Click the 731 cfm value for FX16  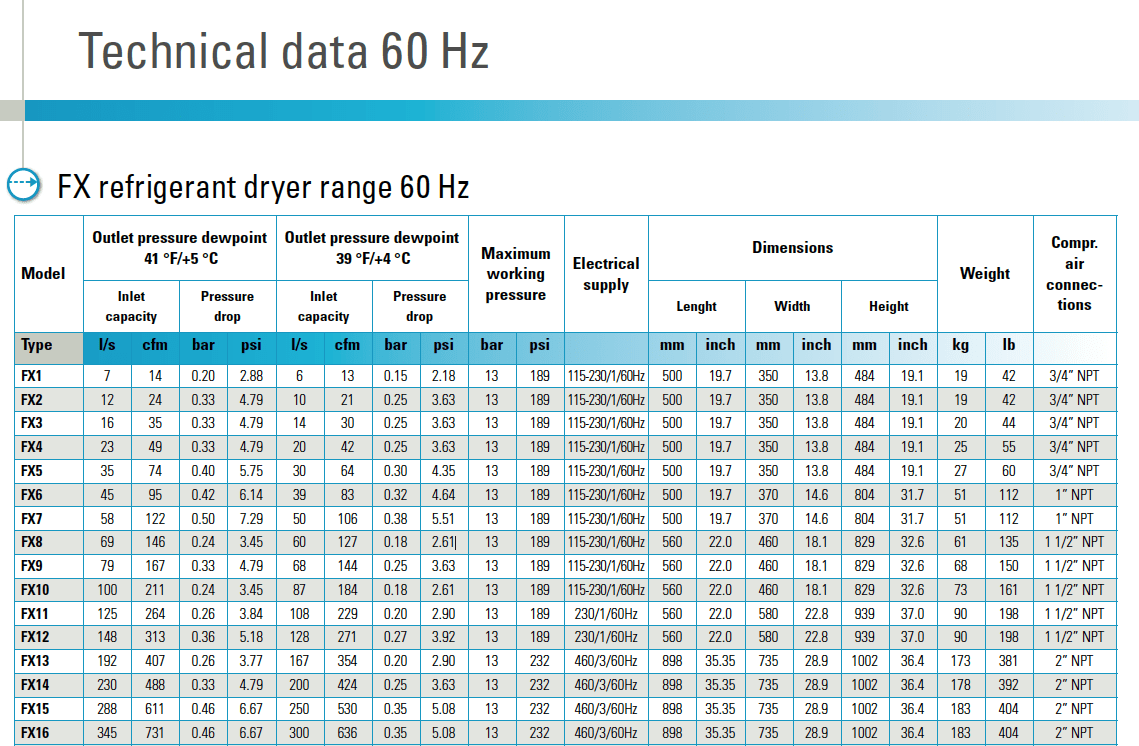(155, 733)
